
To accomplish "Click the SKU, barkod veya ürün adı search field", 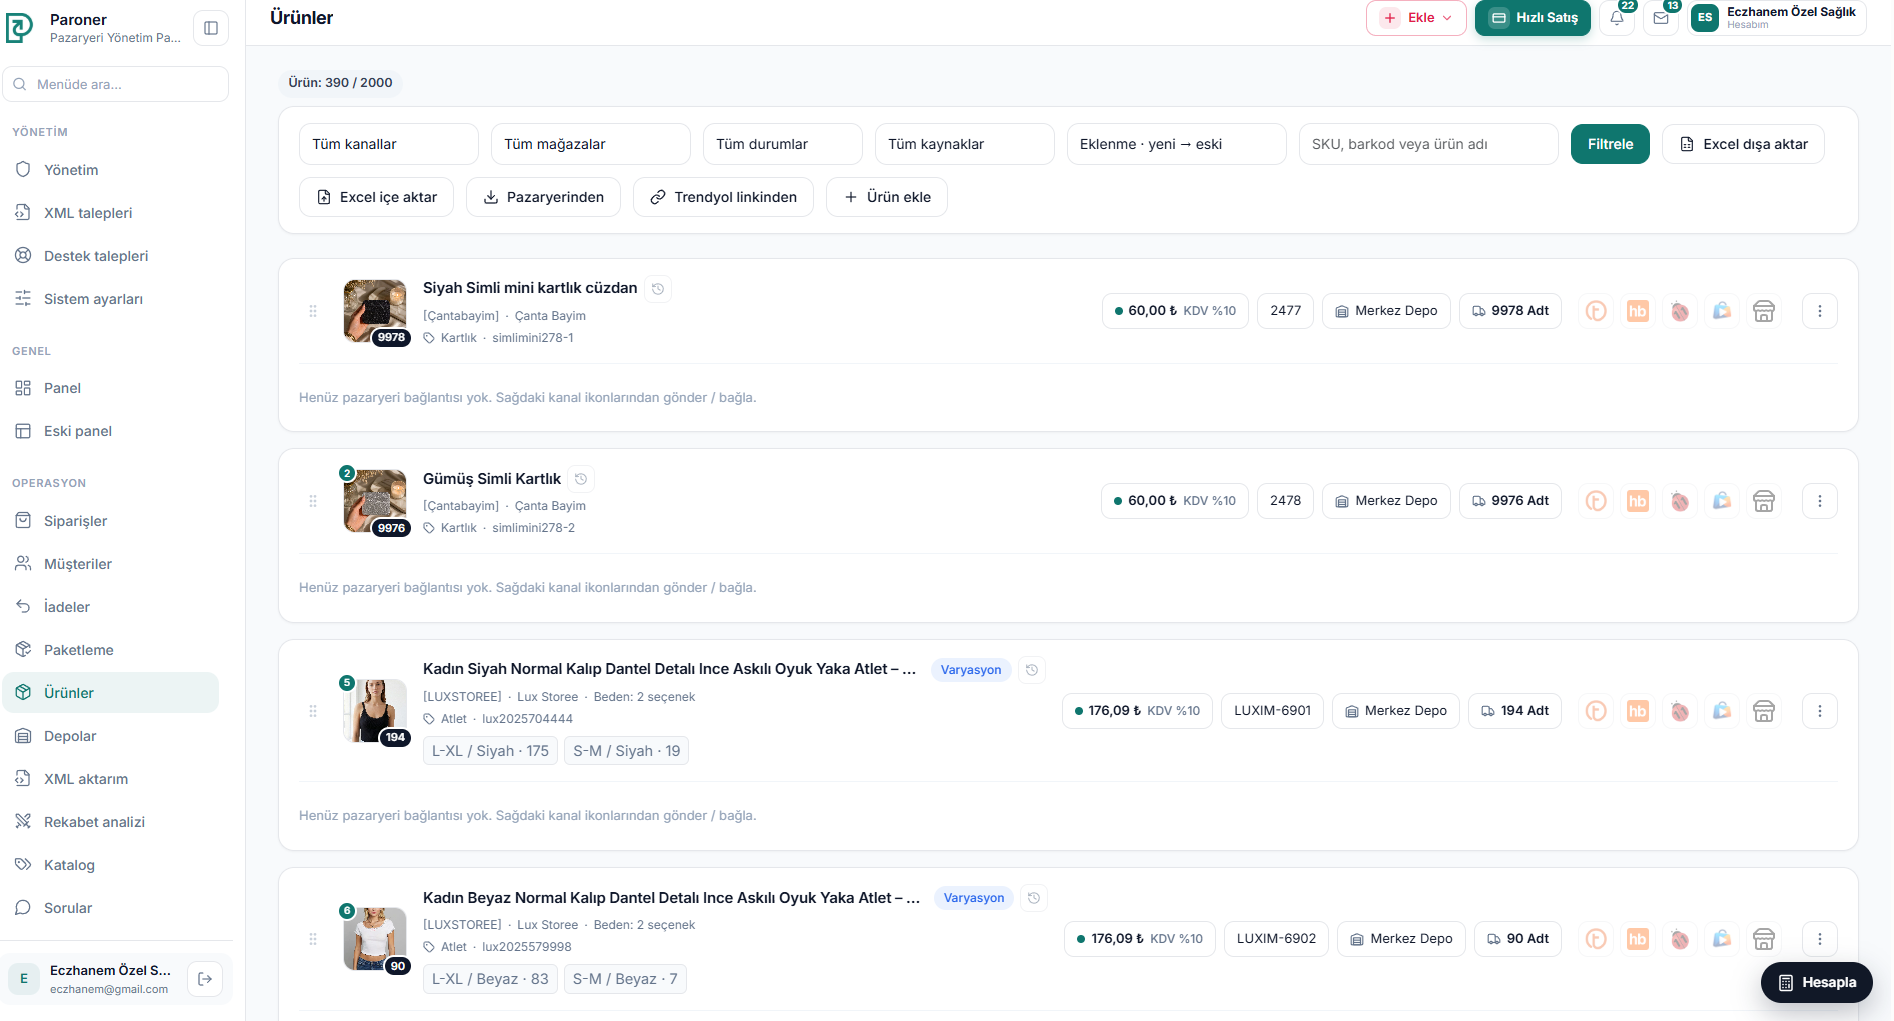I will pos(1429,144).
